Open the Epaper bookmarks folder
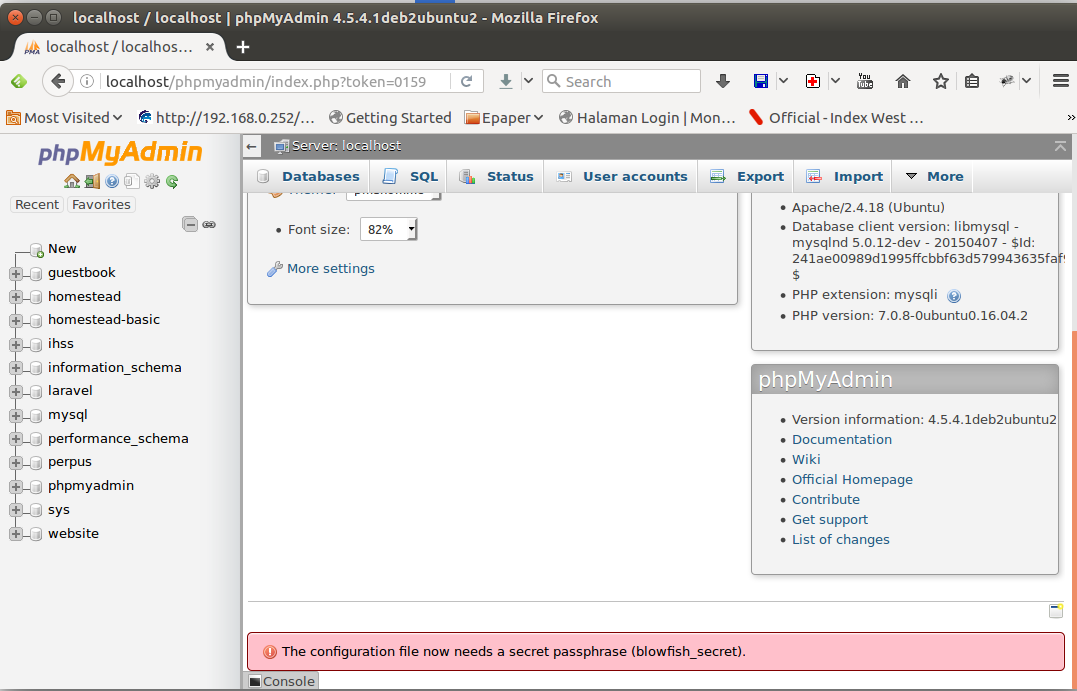The width and height of the screenshot is (1077, 691). click(x=504, y=117)
